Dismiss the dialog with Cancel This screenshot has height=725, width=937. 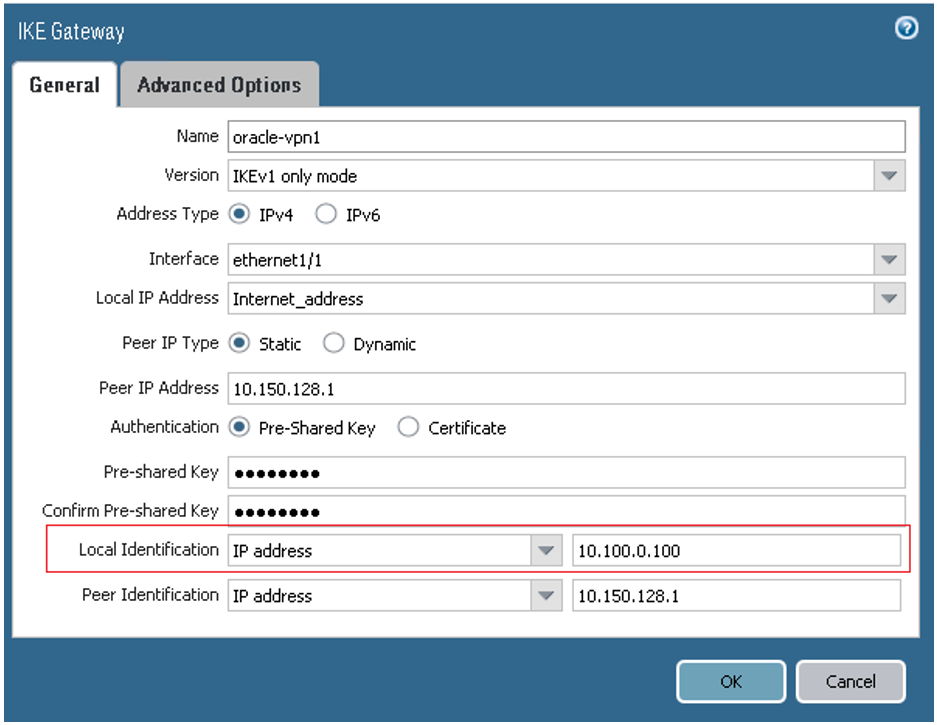point(850,681)
